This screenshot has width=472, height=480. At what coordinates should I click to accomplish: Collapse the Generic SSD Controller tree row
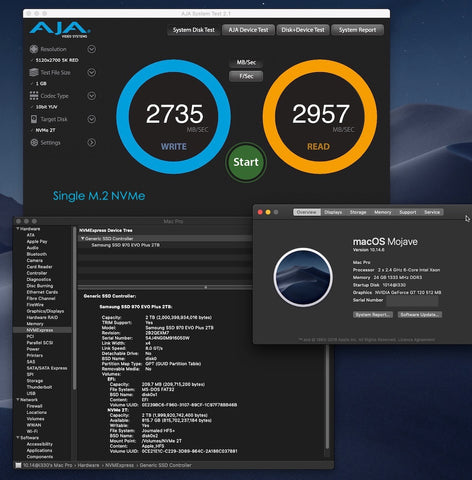83,239
